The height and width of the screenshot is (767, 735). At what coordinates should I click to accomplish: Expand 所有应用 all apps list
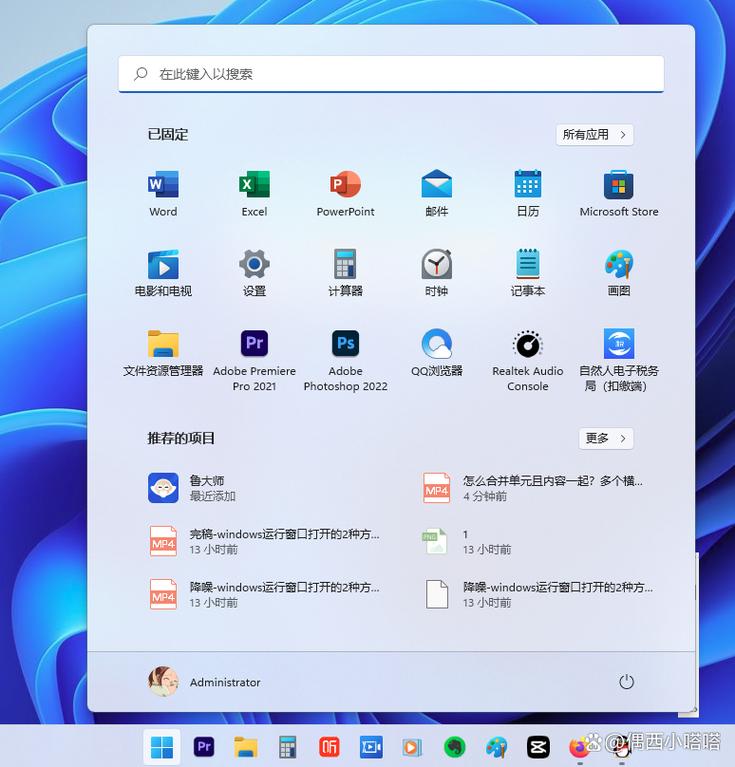coord(595,135)
